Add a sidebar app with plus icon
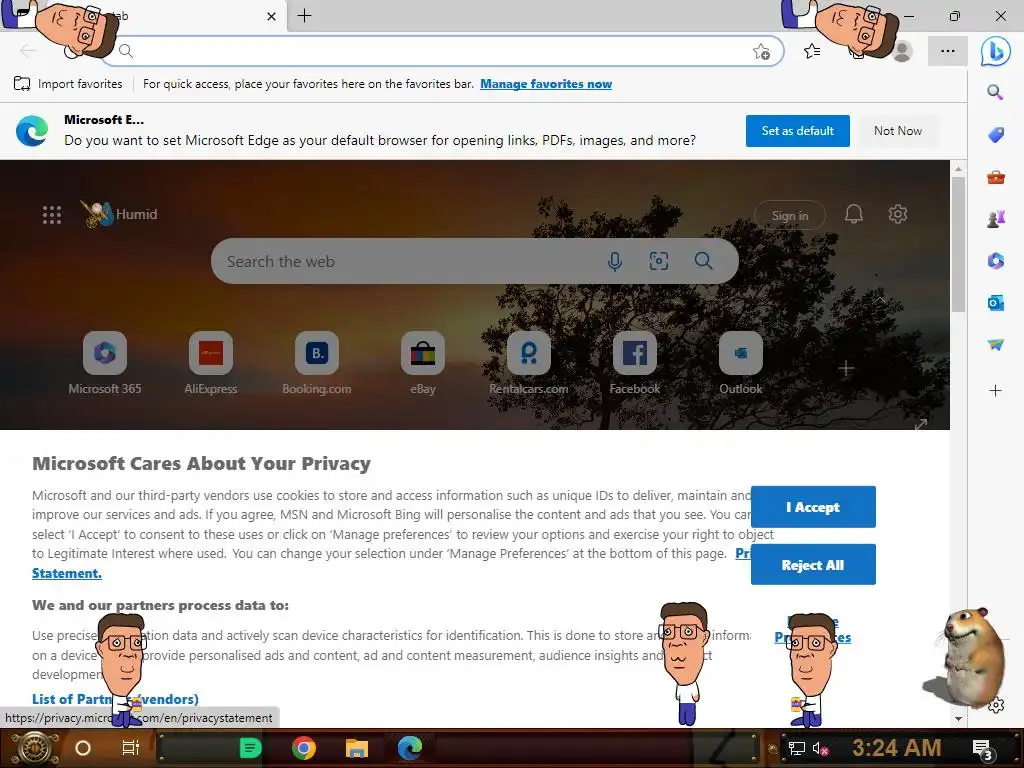The image size is (1024, 768). tap(995, 391)
